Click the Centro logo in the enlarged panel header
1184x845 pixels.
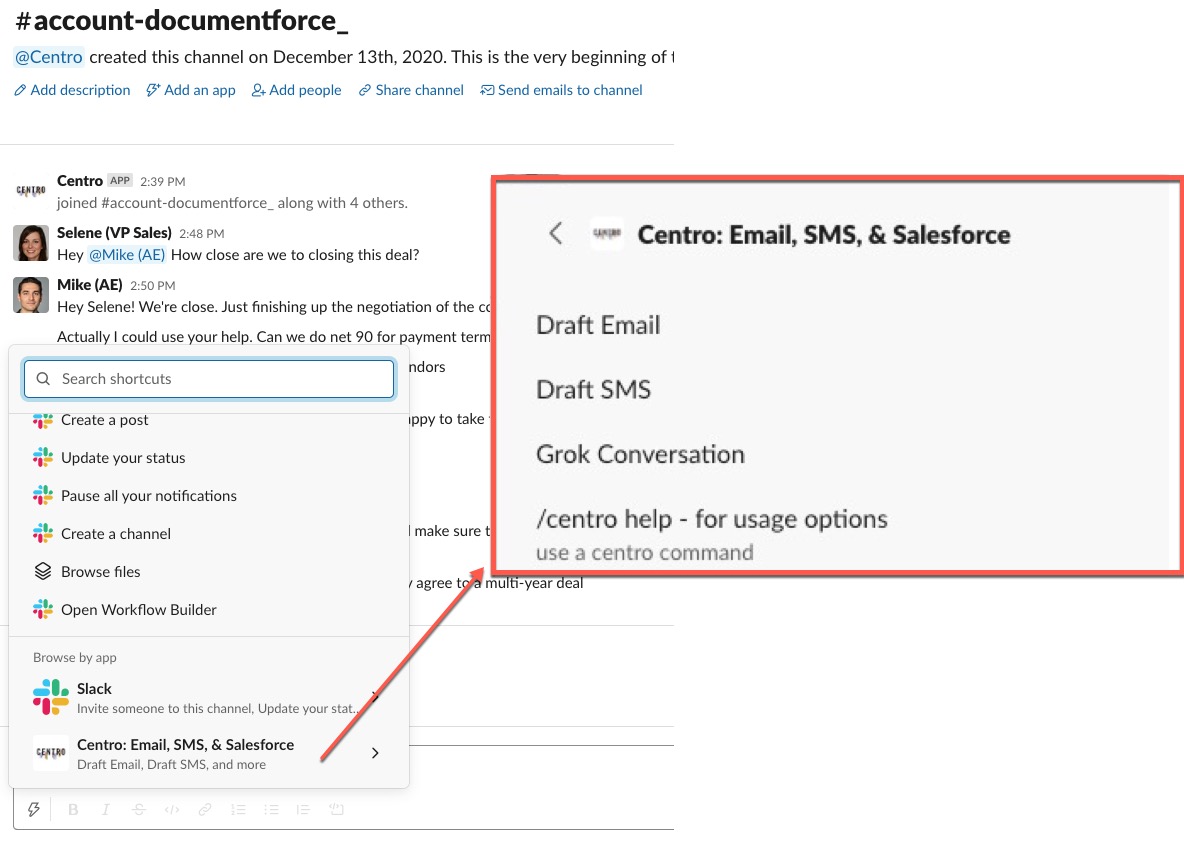click(x=607, y=234)
